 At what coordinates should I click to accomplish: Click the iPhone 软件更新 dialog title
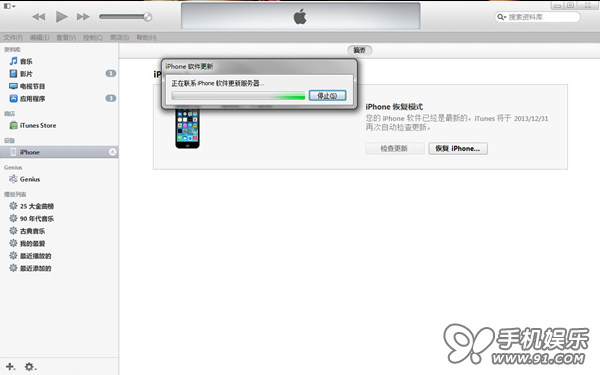[189, 67]
